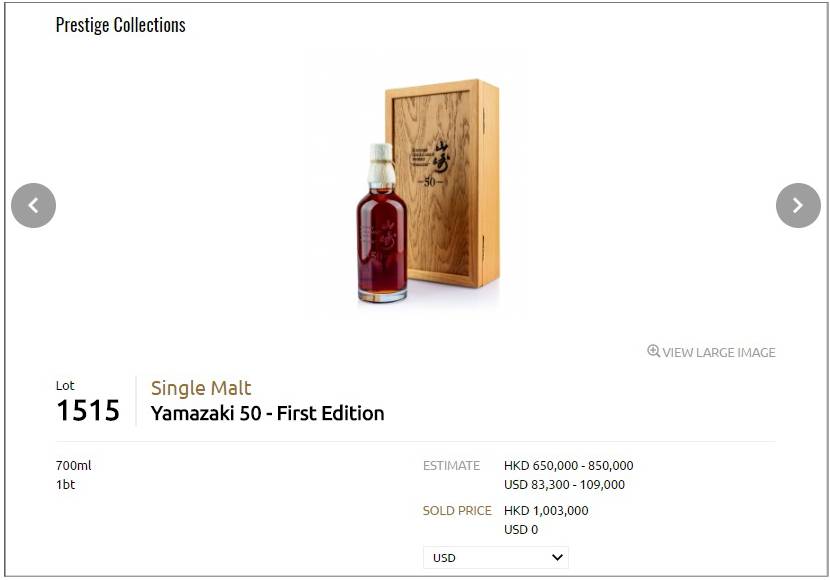Click the lot number 1515
This screenshot has width=830, height=580.
pyautogui.click(x=88, y=411)
